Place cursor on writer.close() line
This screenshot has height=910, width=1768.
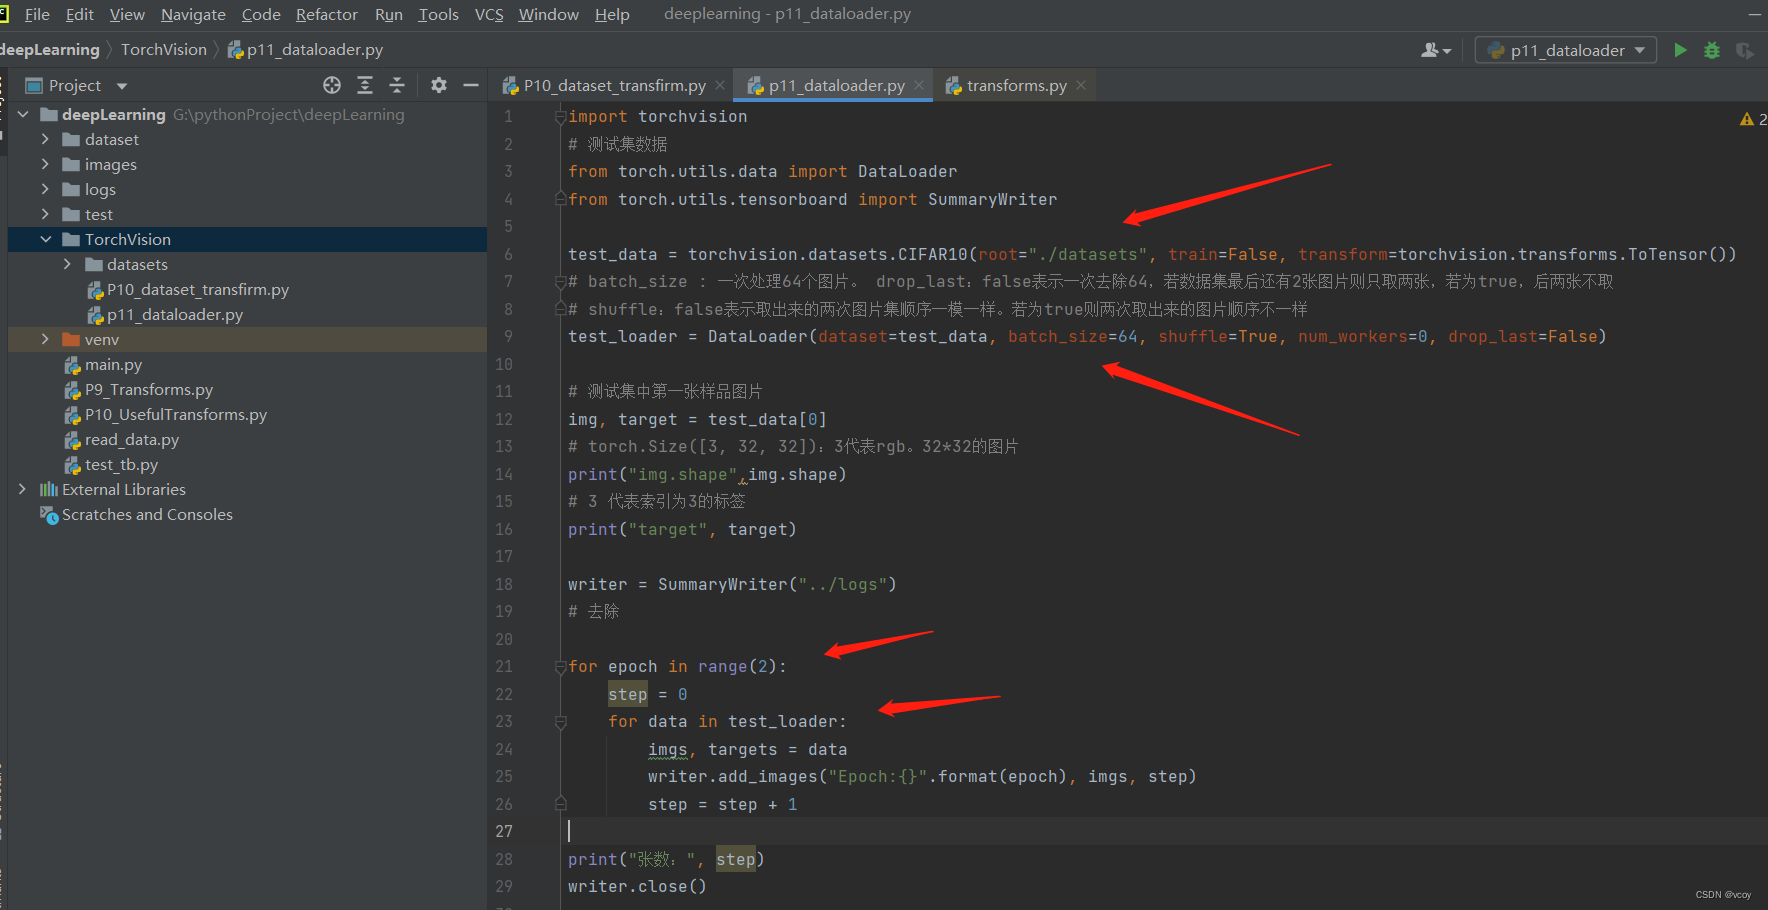pos(637,886)
